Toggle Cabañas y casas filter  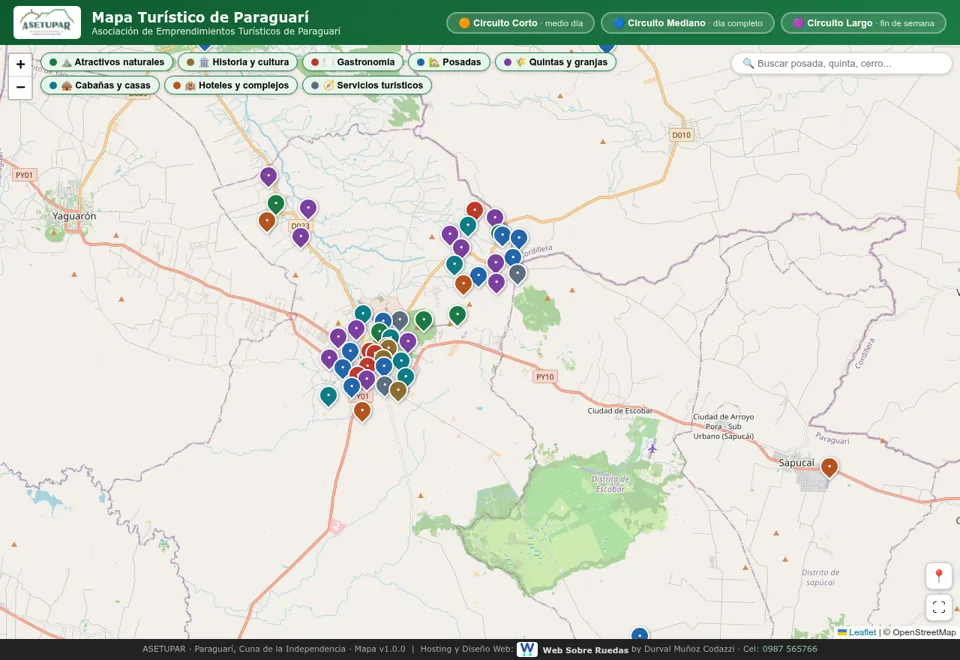100,85
